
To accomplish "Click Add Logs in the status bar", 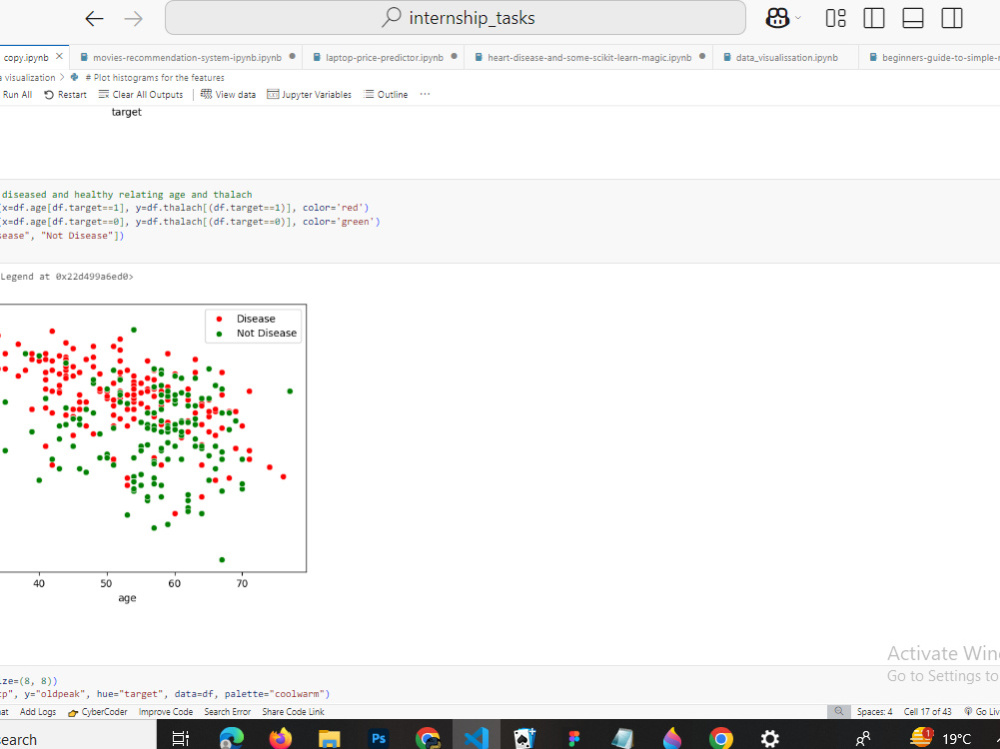I will coord(38,712).
